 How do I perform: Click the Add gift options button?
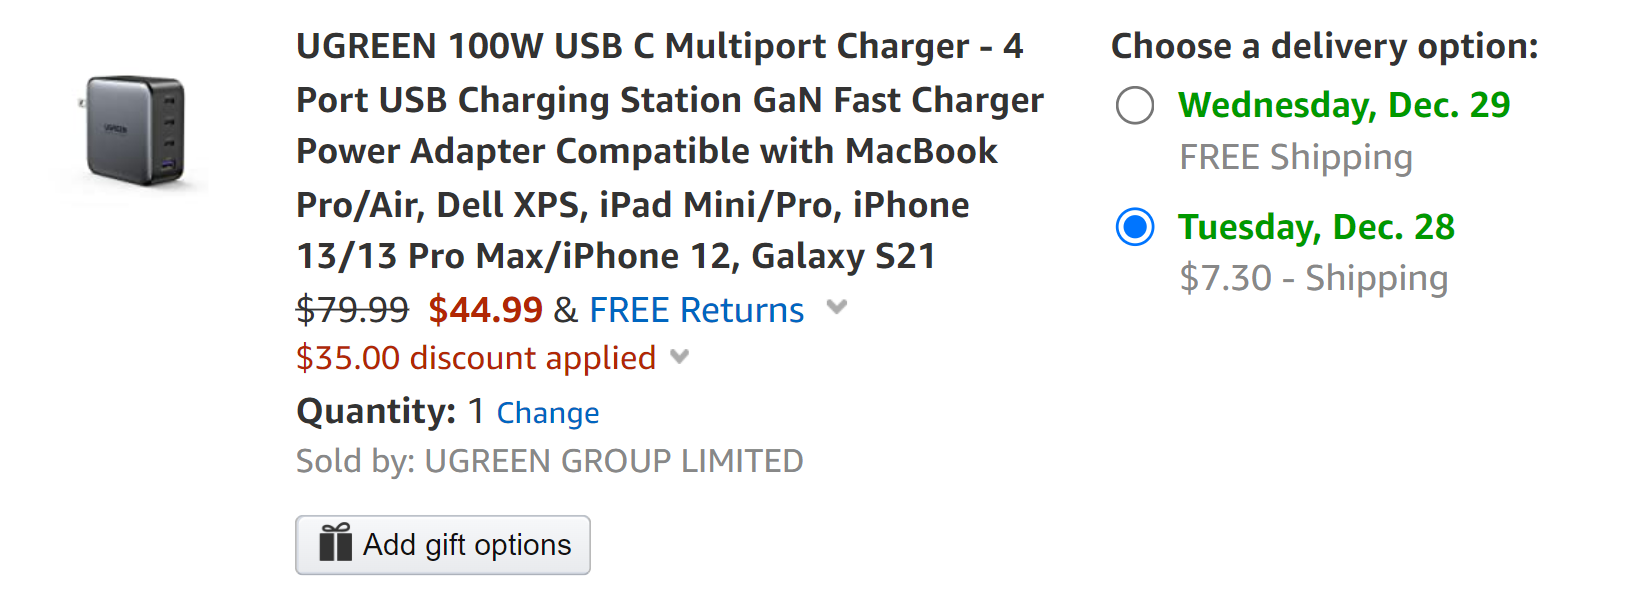tap(443, 545)
